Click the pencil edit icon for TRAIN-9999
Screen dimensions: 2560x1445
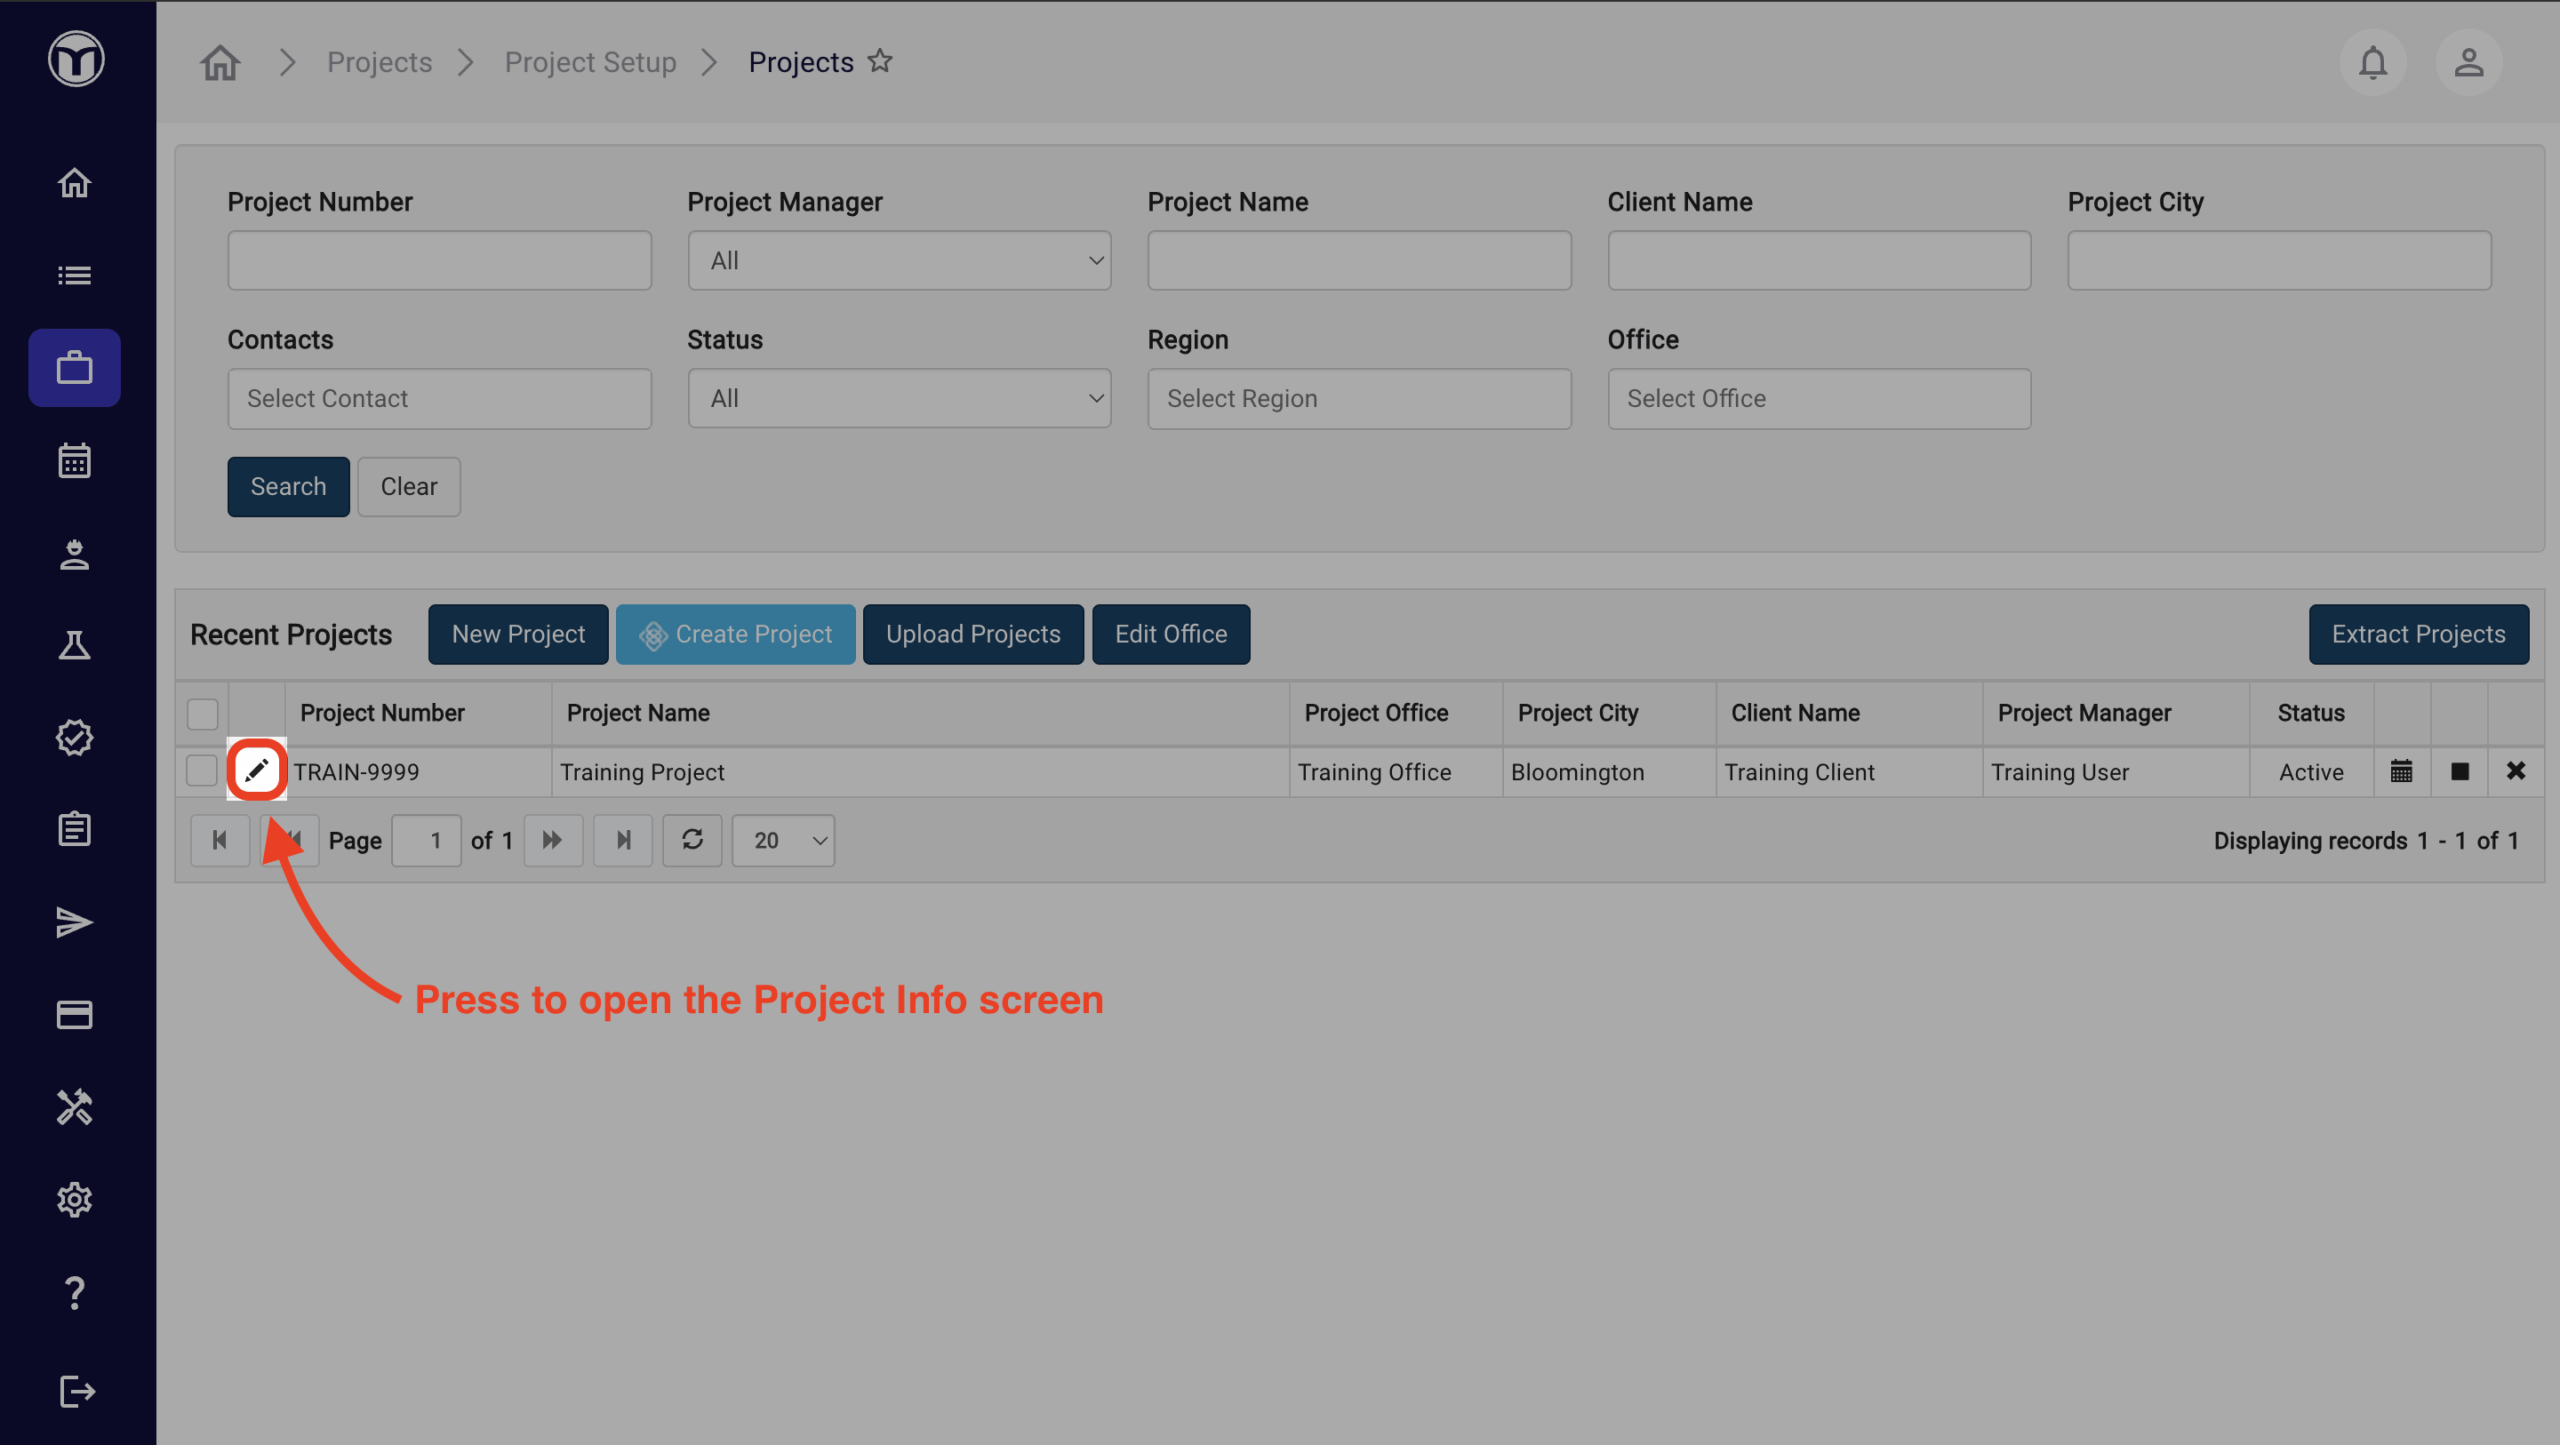pos(257,770)
